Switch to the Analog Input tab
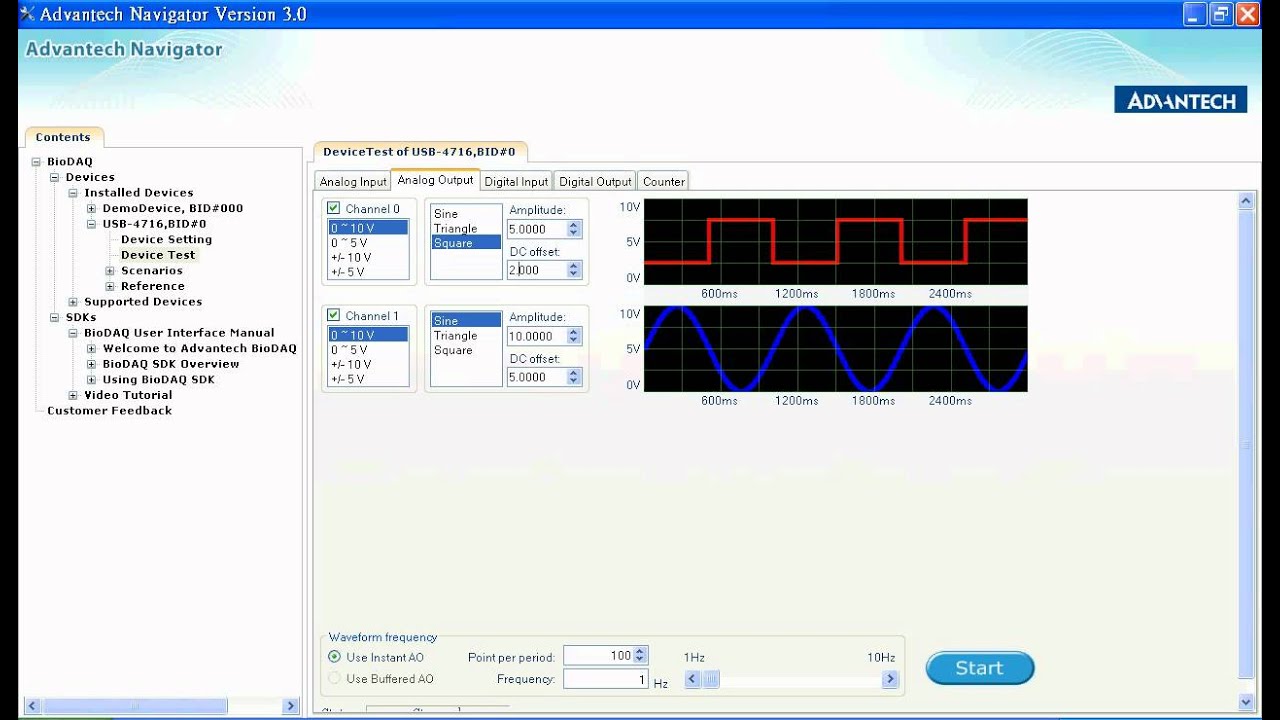Viewport: 1280px width, 720px height. click(353, 182)
